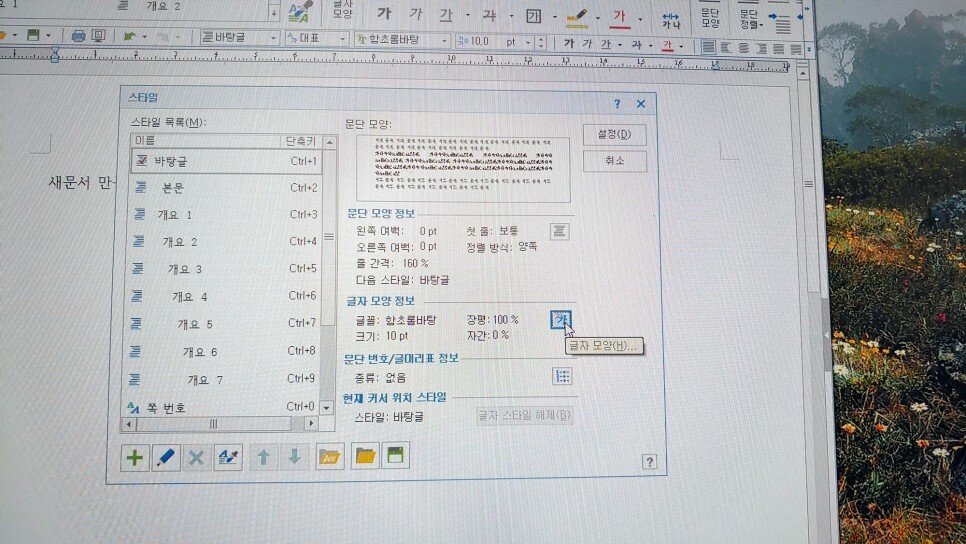Select the 개요 3 style in the list
This screenshot has width=966, height=544.
(224, 269)
